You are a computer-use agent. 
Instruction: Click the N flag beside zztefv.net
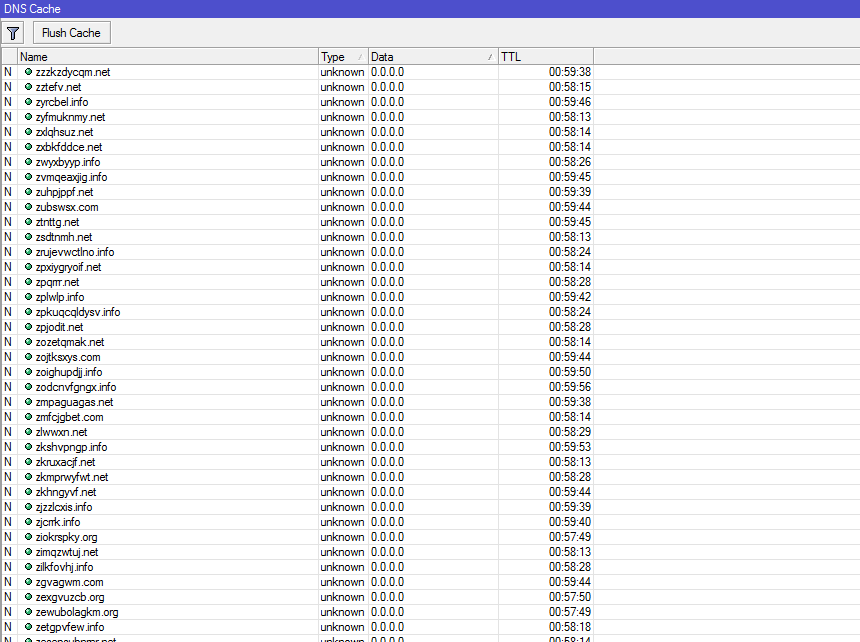[x=7, y=87]
